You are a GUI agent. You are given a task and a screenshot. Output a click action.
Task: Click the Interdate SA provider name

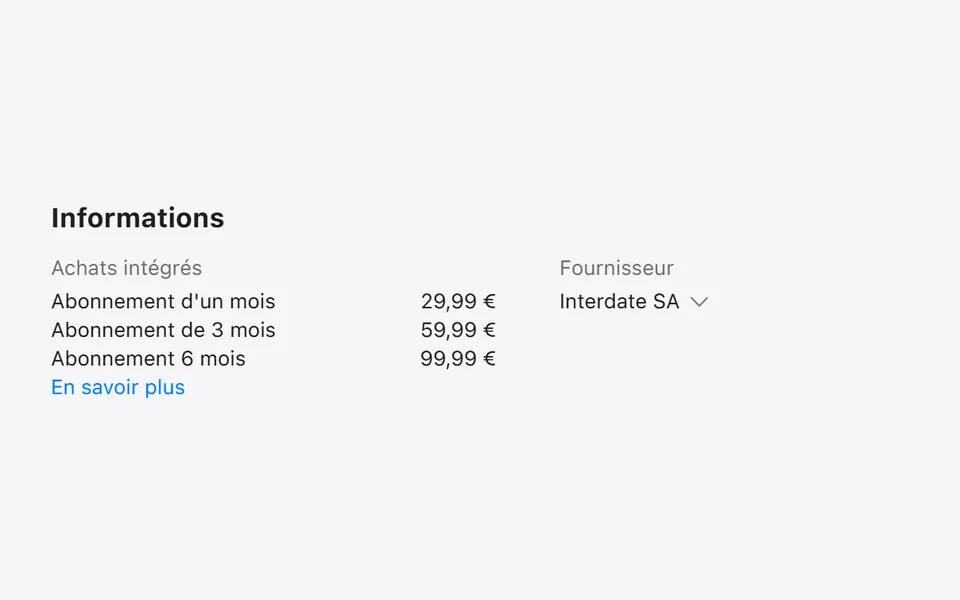point(619,301)
